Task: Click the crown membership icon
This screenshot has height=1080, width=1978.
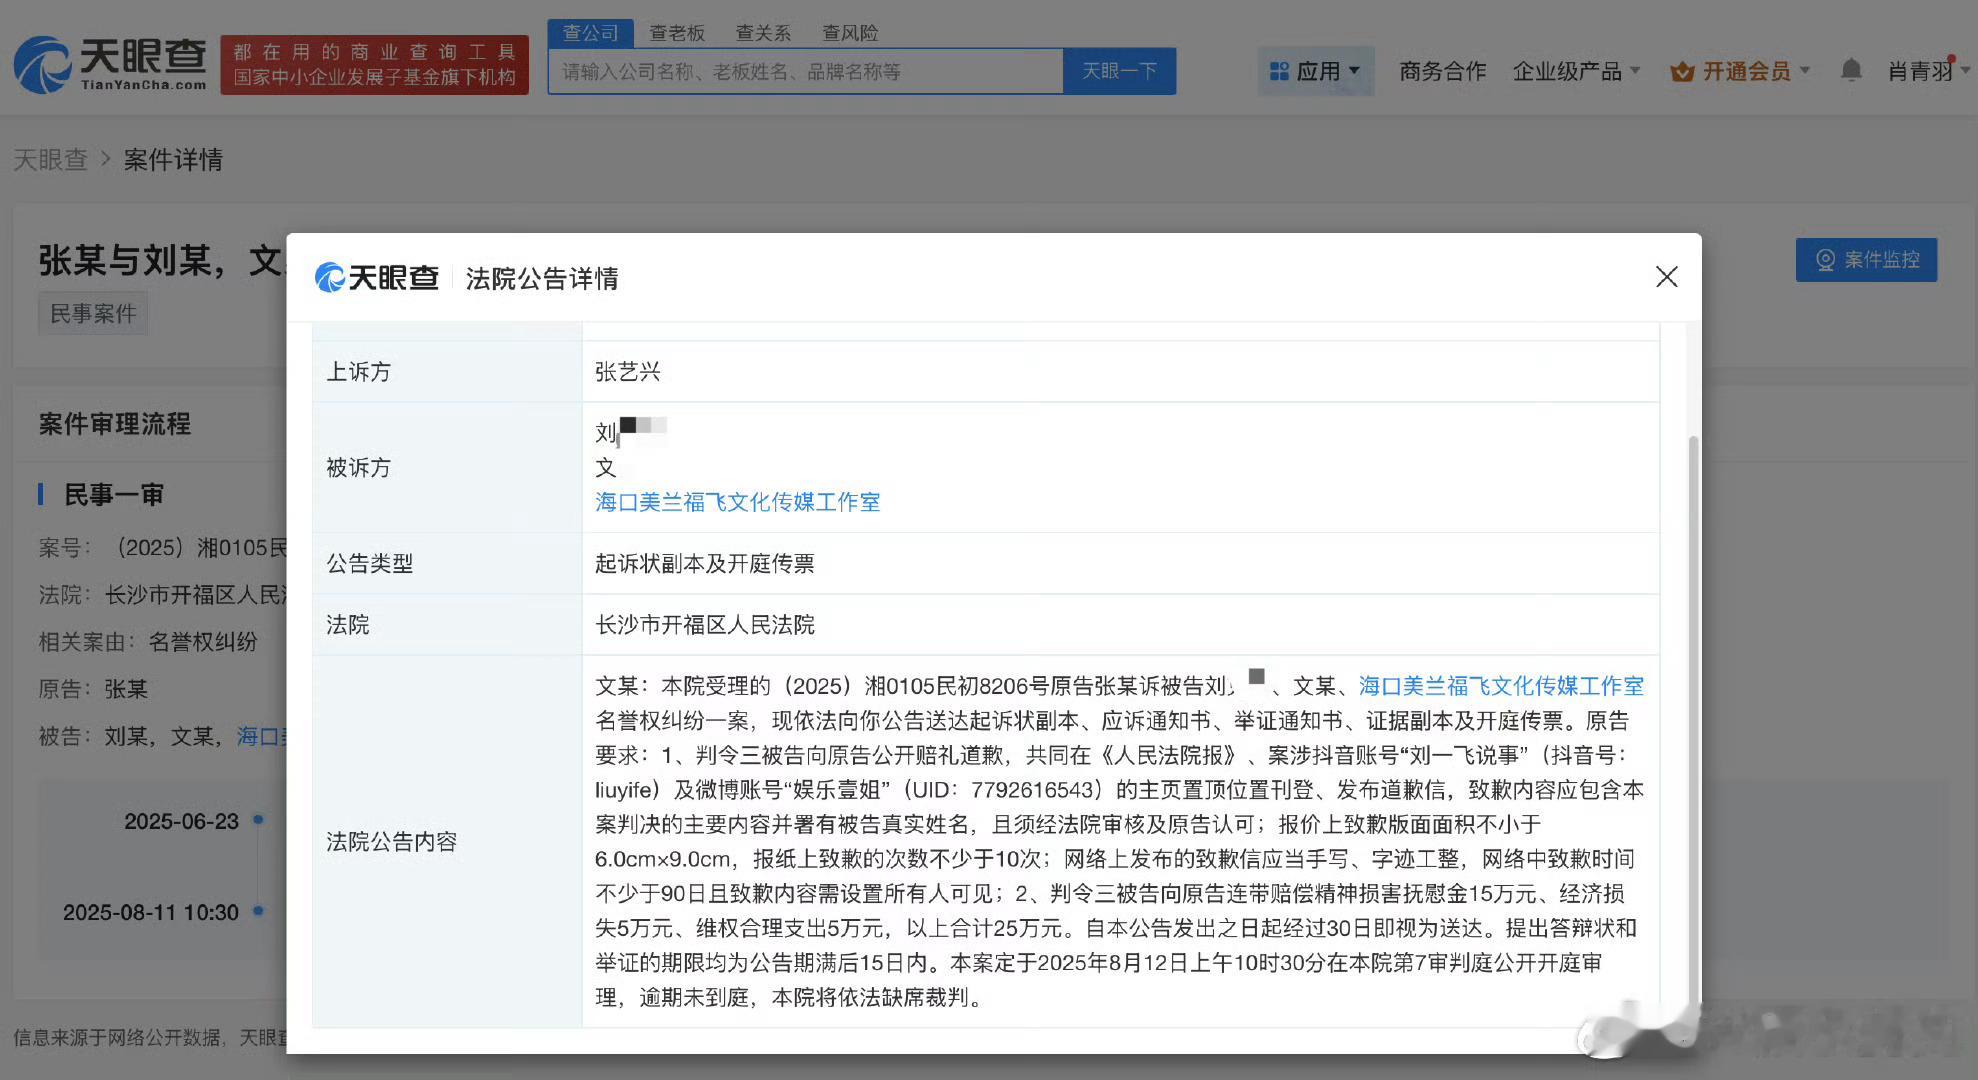Action: (x=1682, y=72)
